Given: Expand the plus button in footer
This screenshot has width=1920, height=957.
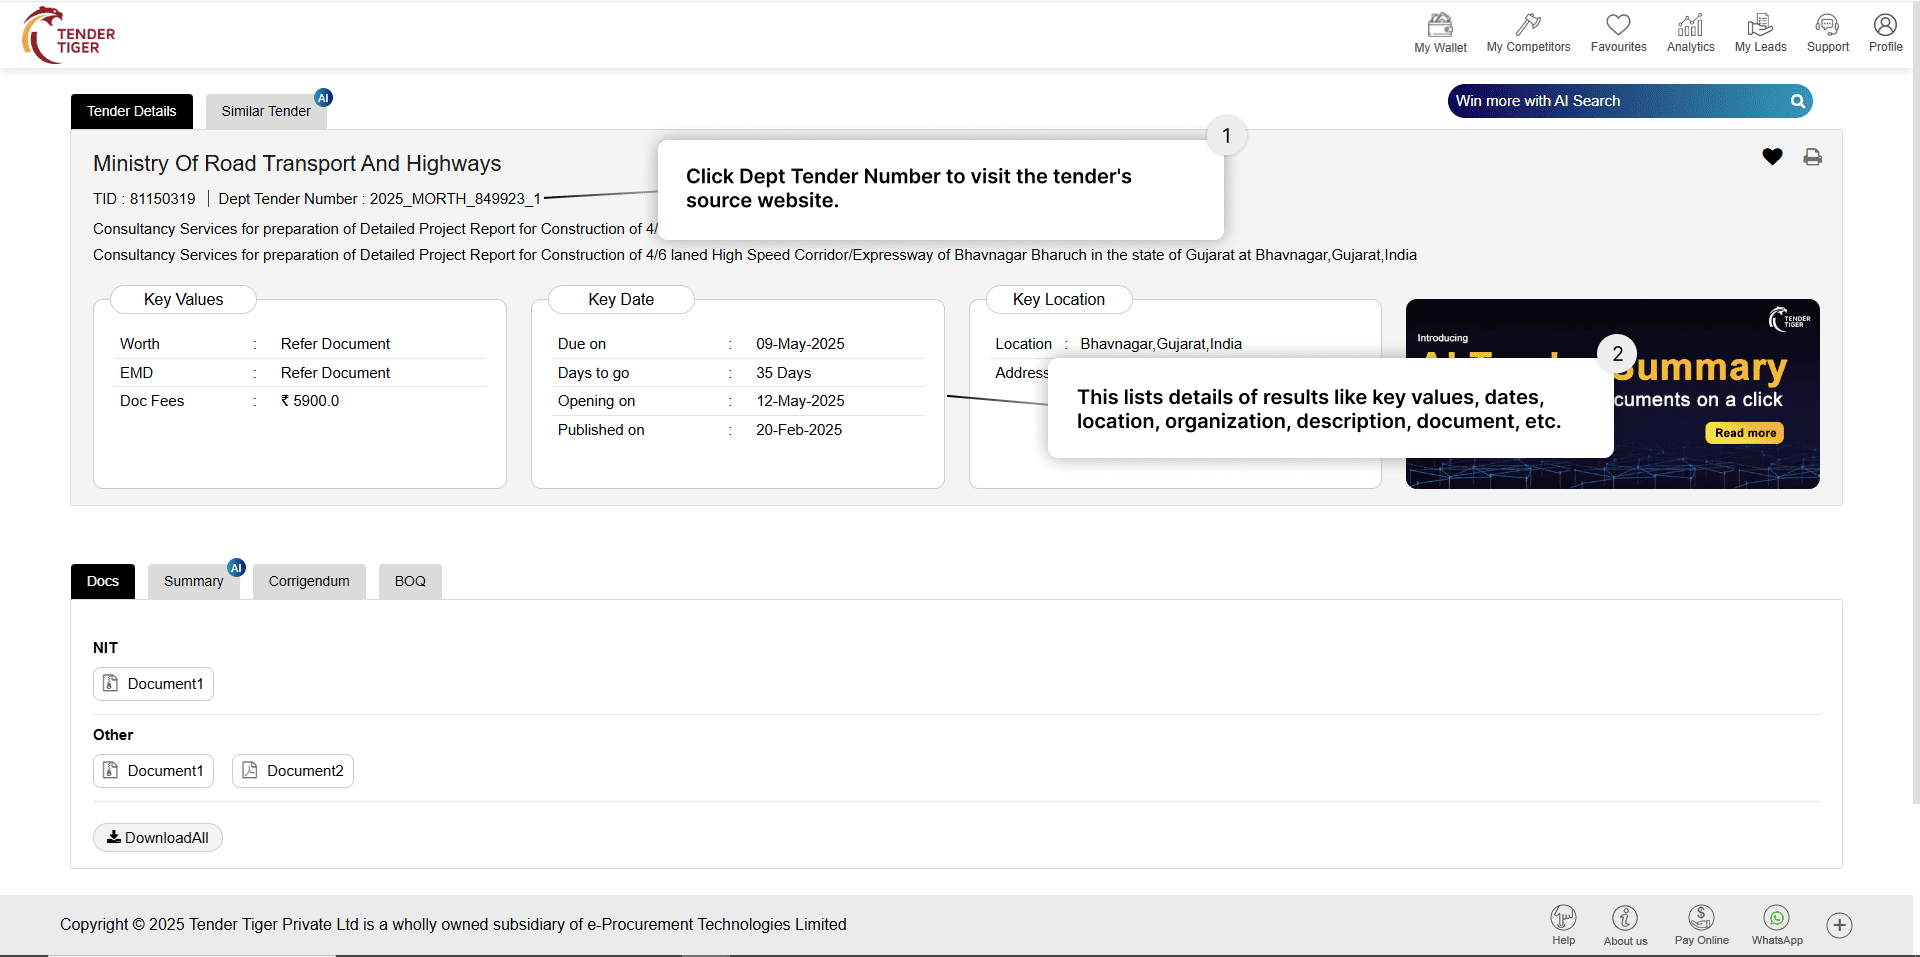Looking at the screenshot, I should [1839, 925].
